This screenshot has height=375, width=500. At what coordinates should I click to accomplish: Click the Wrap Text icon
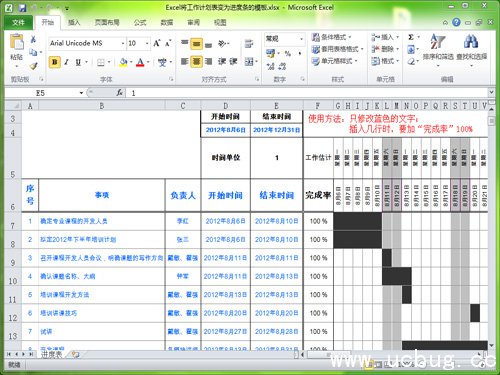click(x=249, y=43)
